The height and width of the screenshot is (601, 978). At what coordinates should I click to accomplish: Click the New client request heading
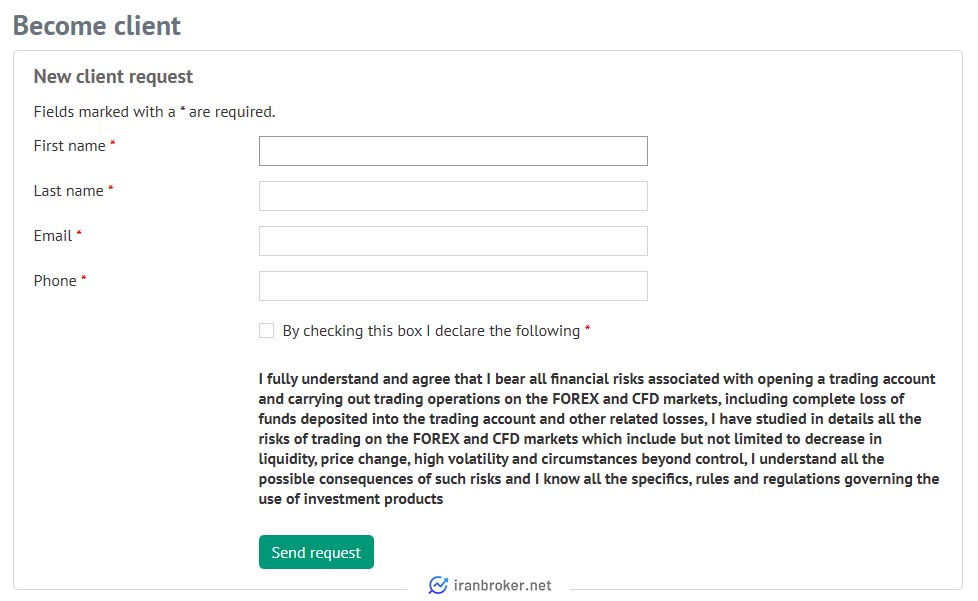click(114, 76)
